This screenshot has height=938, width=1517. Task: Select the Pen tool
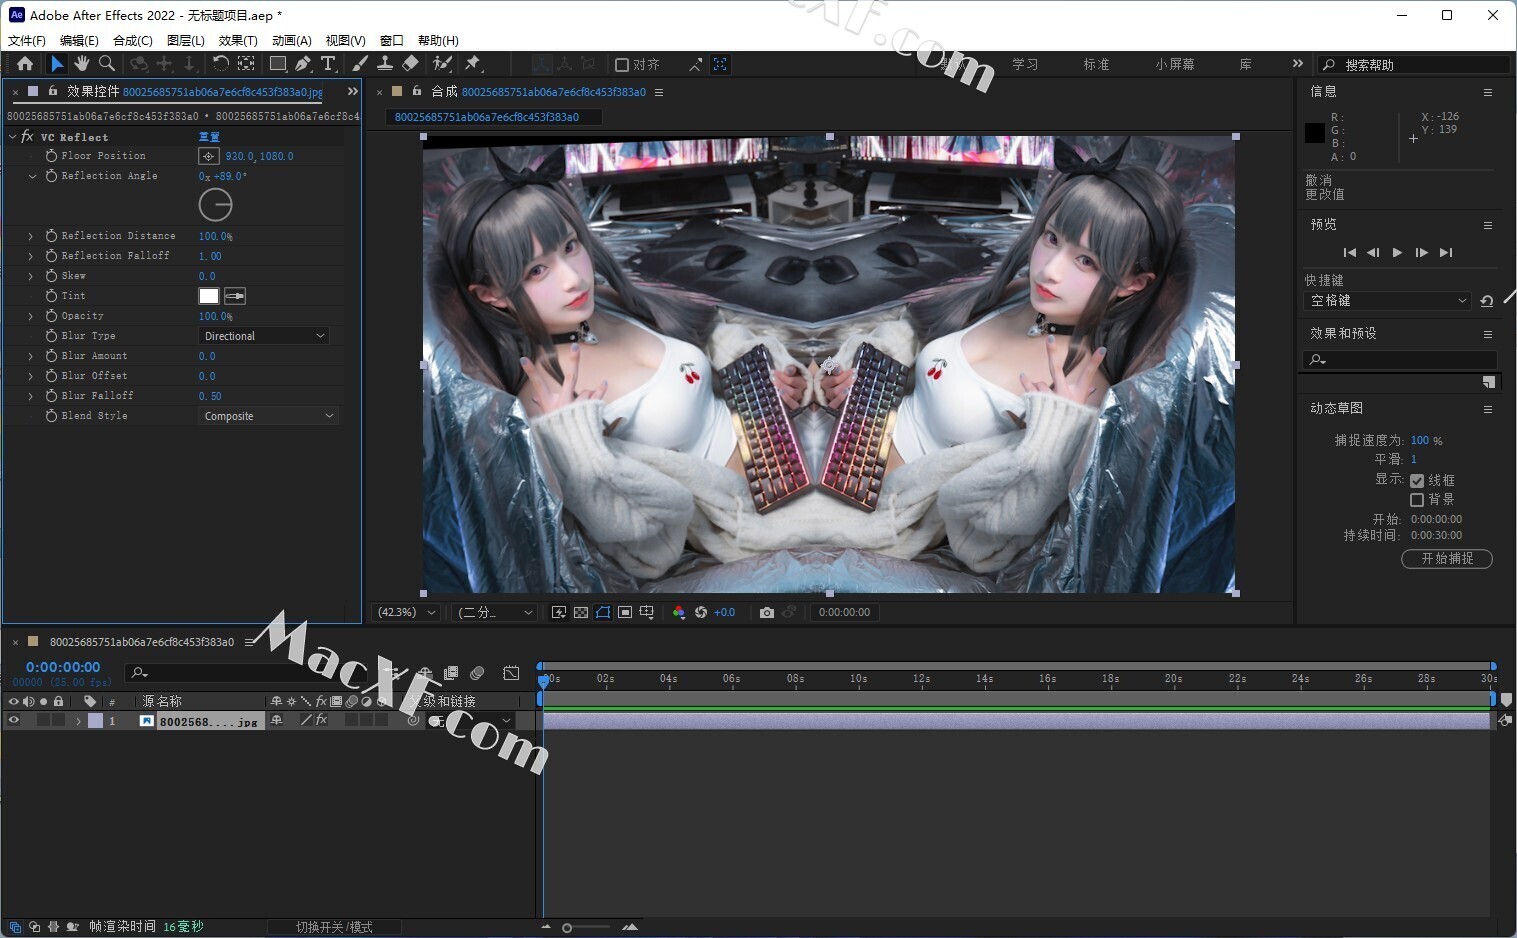[x=302, y=64]
